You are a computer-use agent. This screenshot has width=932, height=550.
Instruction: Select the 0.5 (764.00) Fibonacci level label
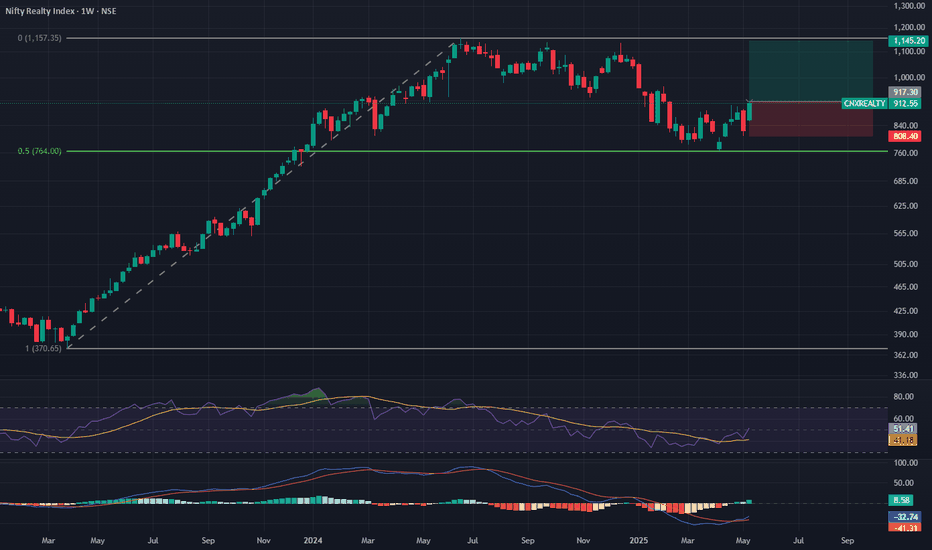coord(39,151)
